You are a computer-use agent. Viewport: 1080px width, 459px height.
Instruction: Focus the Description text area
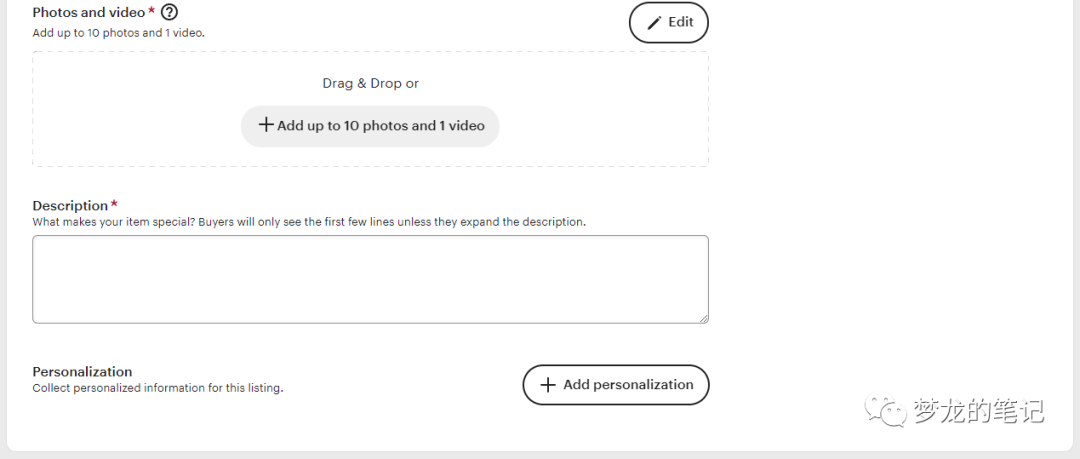tap(370, 279)
